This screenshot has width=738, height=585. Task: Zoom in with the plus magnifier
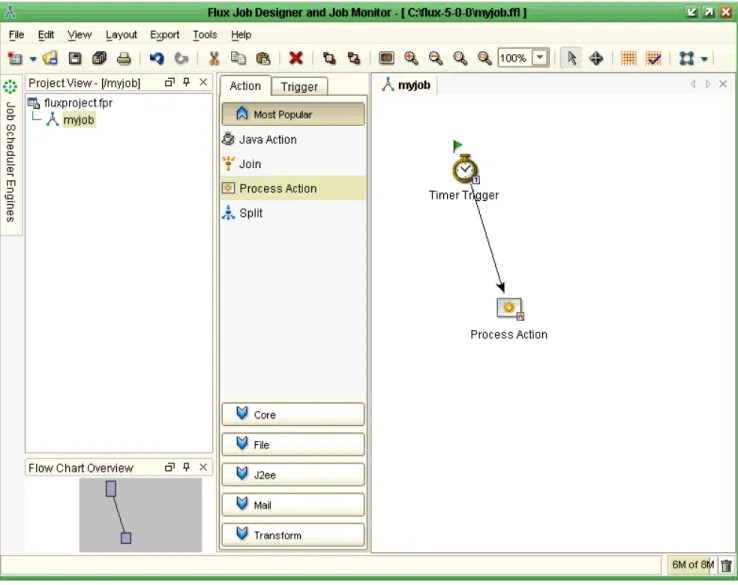coord(411,58)
